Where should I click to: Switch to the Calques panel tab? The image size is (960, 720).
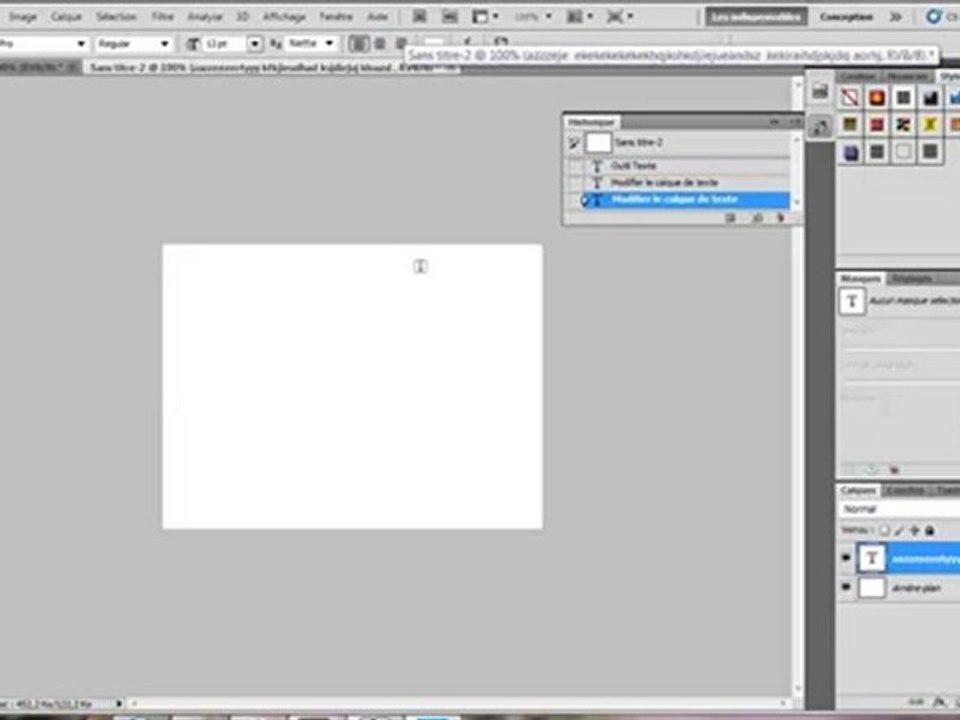(x=858, y=490)
